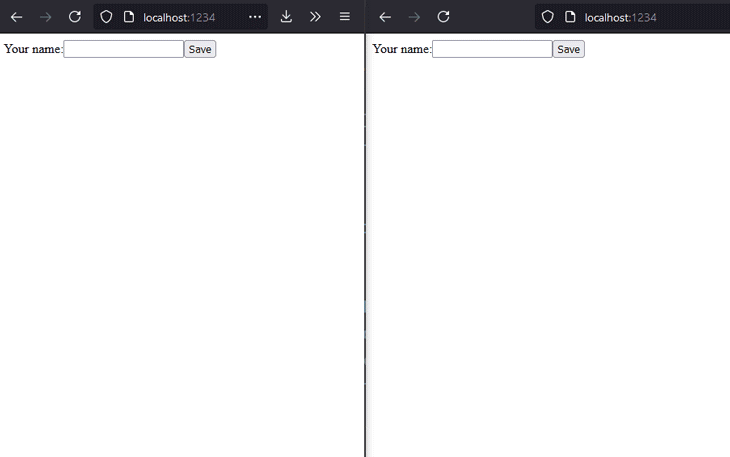
Task: Open the shield tracking protection icon in left browser
Action: click(x=106, y=17)
